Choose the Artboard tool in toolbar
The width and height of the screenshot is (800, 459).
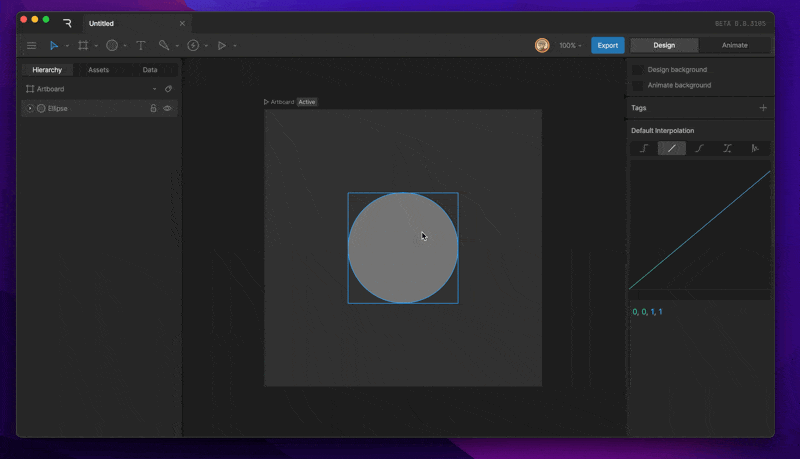83,45
